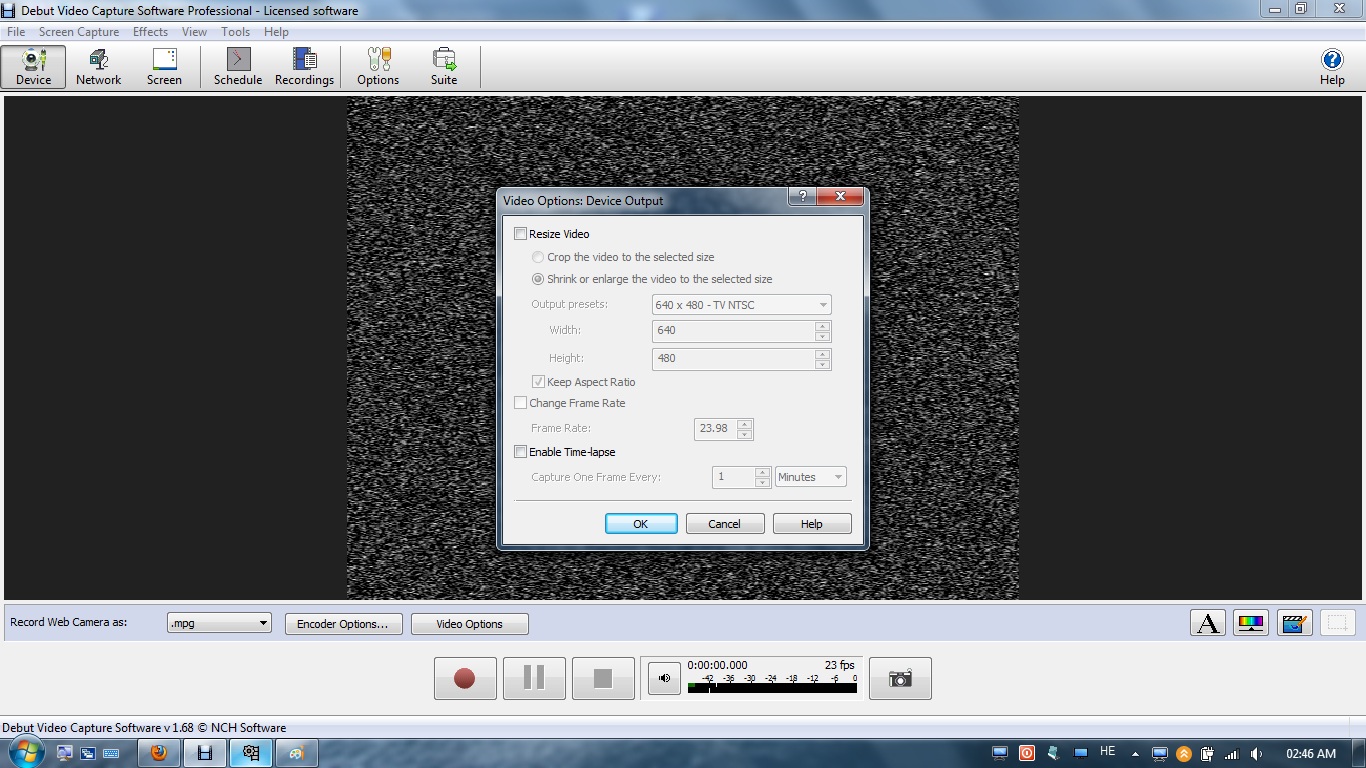Mute audio using the speaker button
Viewport: 1366px width, 768px height.
point(664,678)
